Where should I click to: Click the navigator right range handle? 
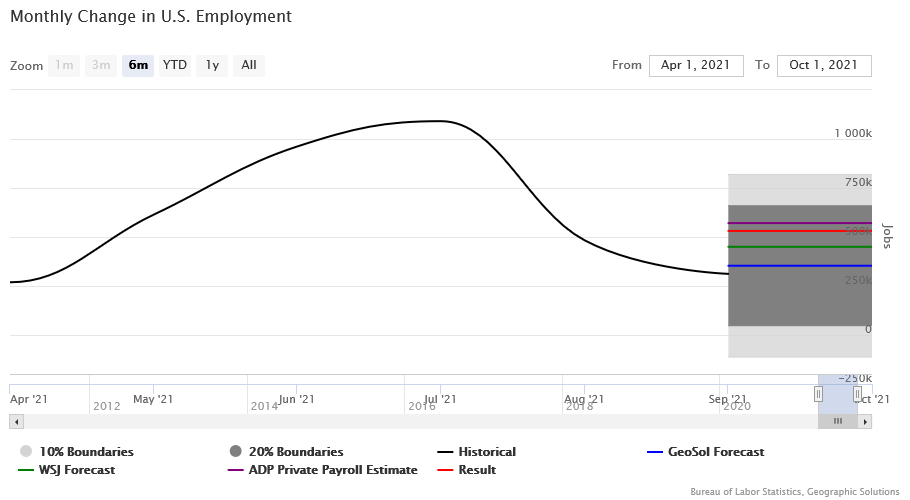tap(857, 394)
